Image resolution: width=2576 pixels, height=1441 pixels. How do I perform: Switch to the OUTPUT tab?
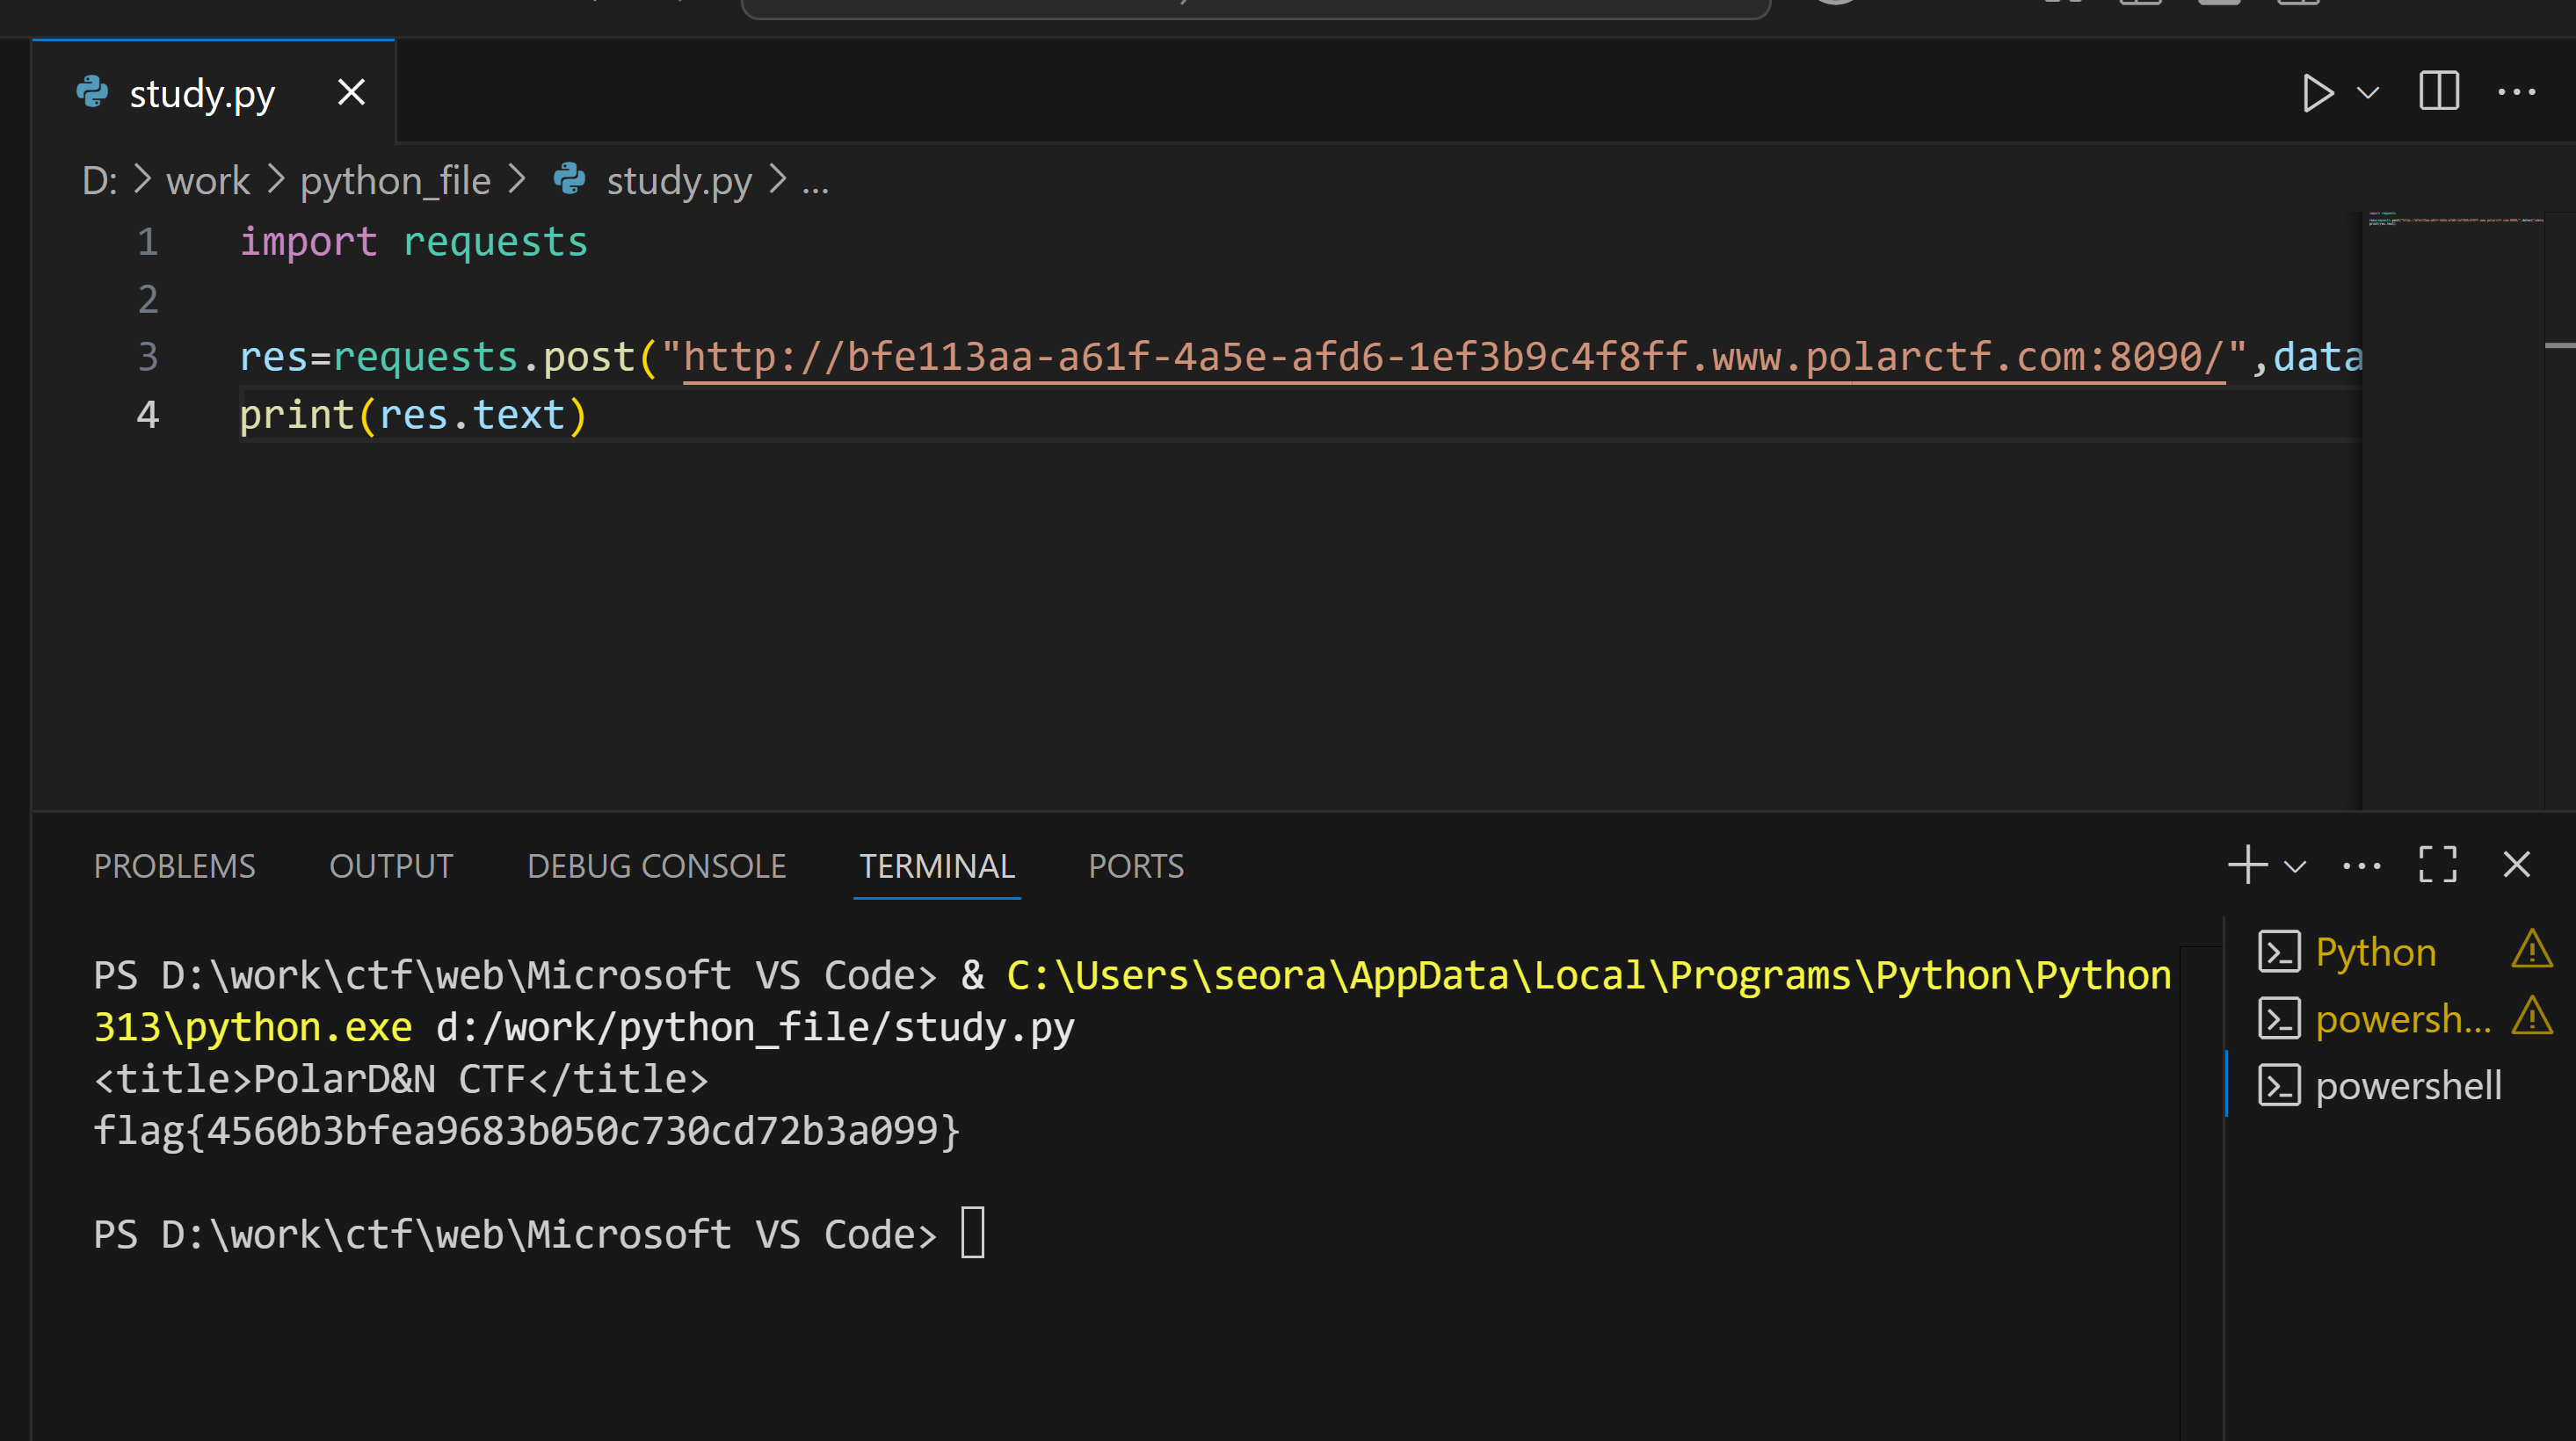(x=391, y=866)
